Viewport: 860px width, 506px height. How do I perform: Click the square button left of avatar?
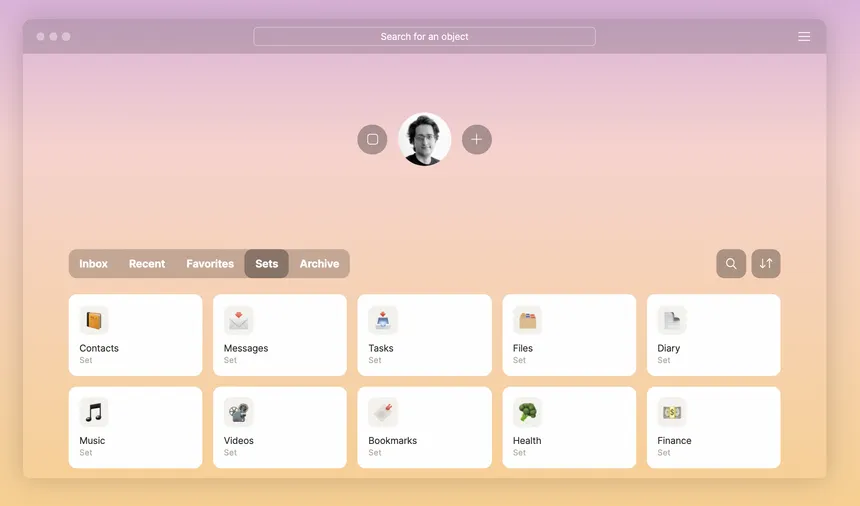(x=372, y=139)
